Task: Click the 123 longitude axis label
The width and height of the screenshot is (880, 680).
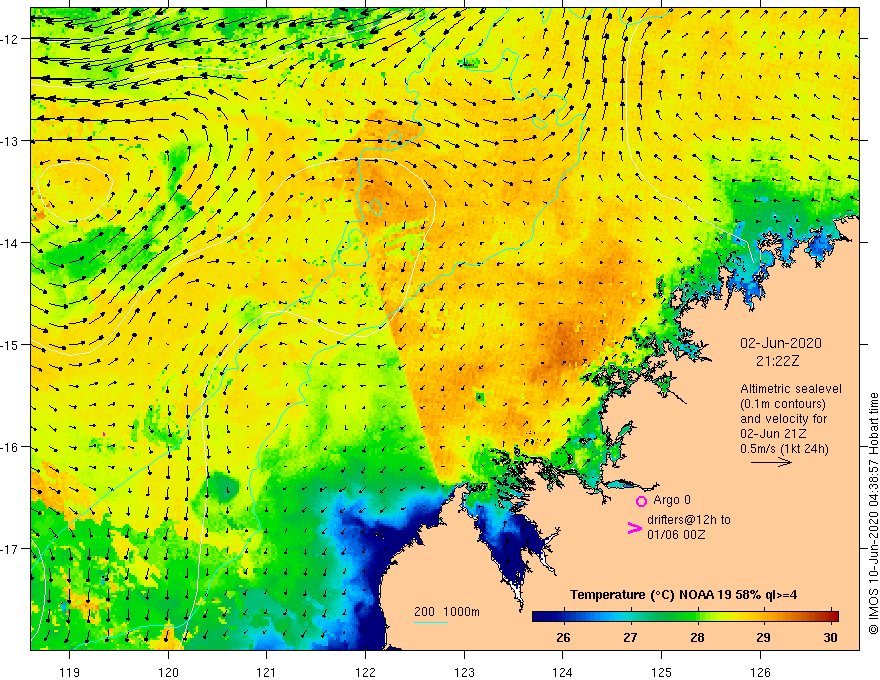Action: click(x=464, y=672)
